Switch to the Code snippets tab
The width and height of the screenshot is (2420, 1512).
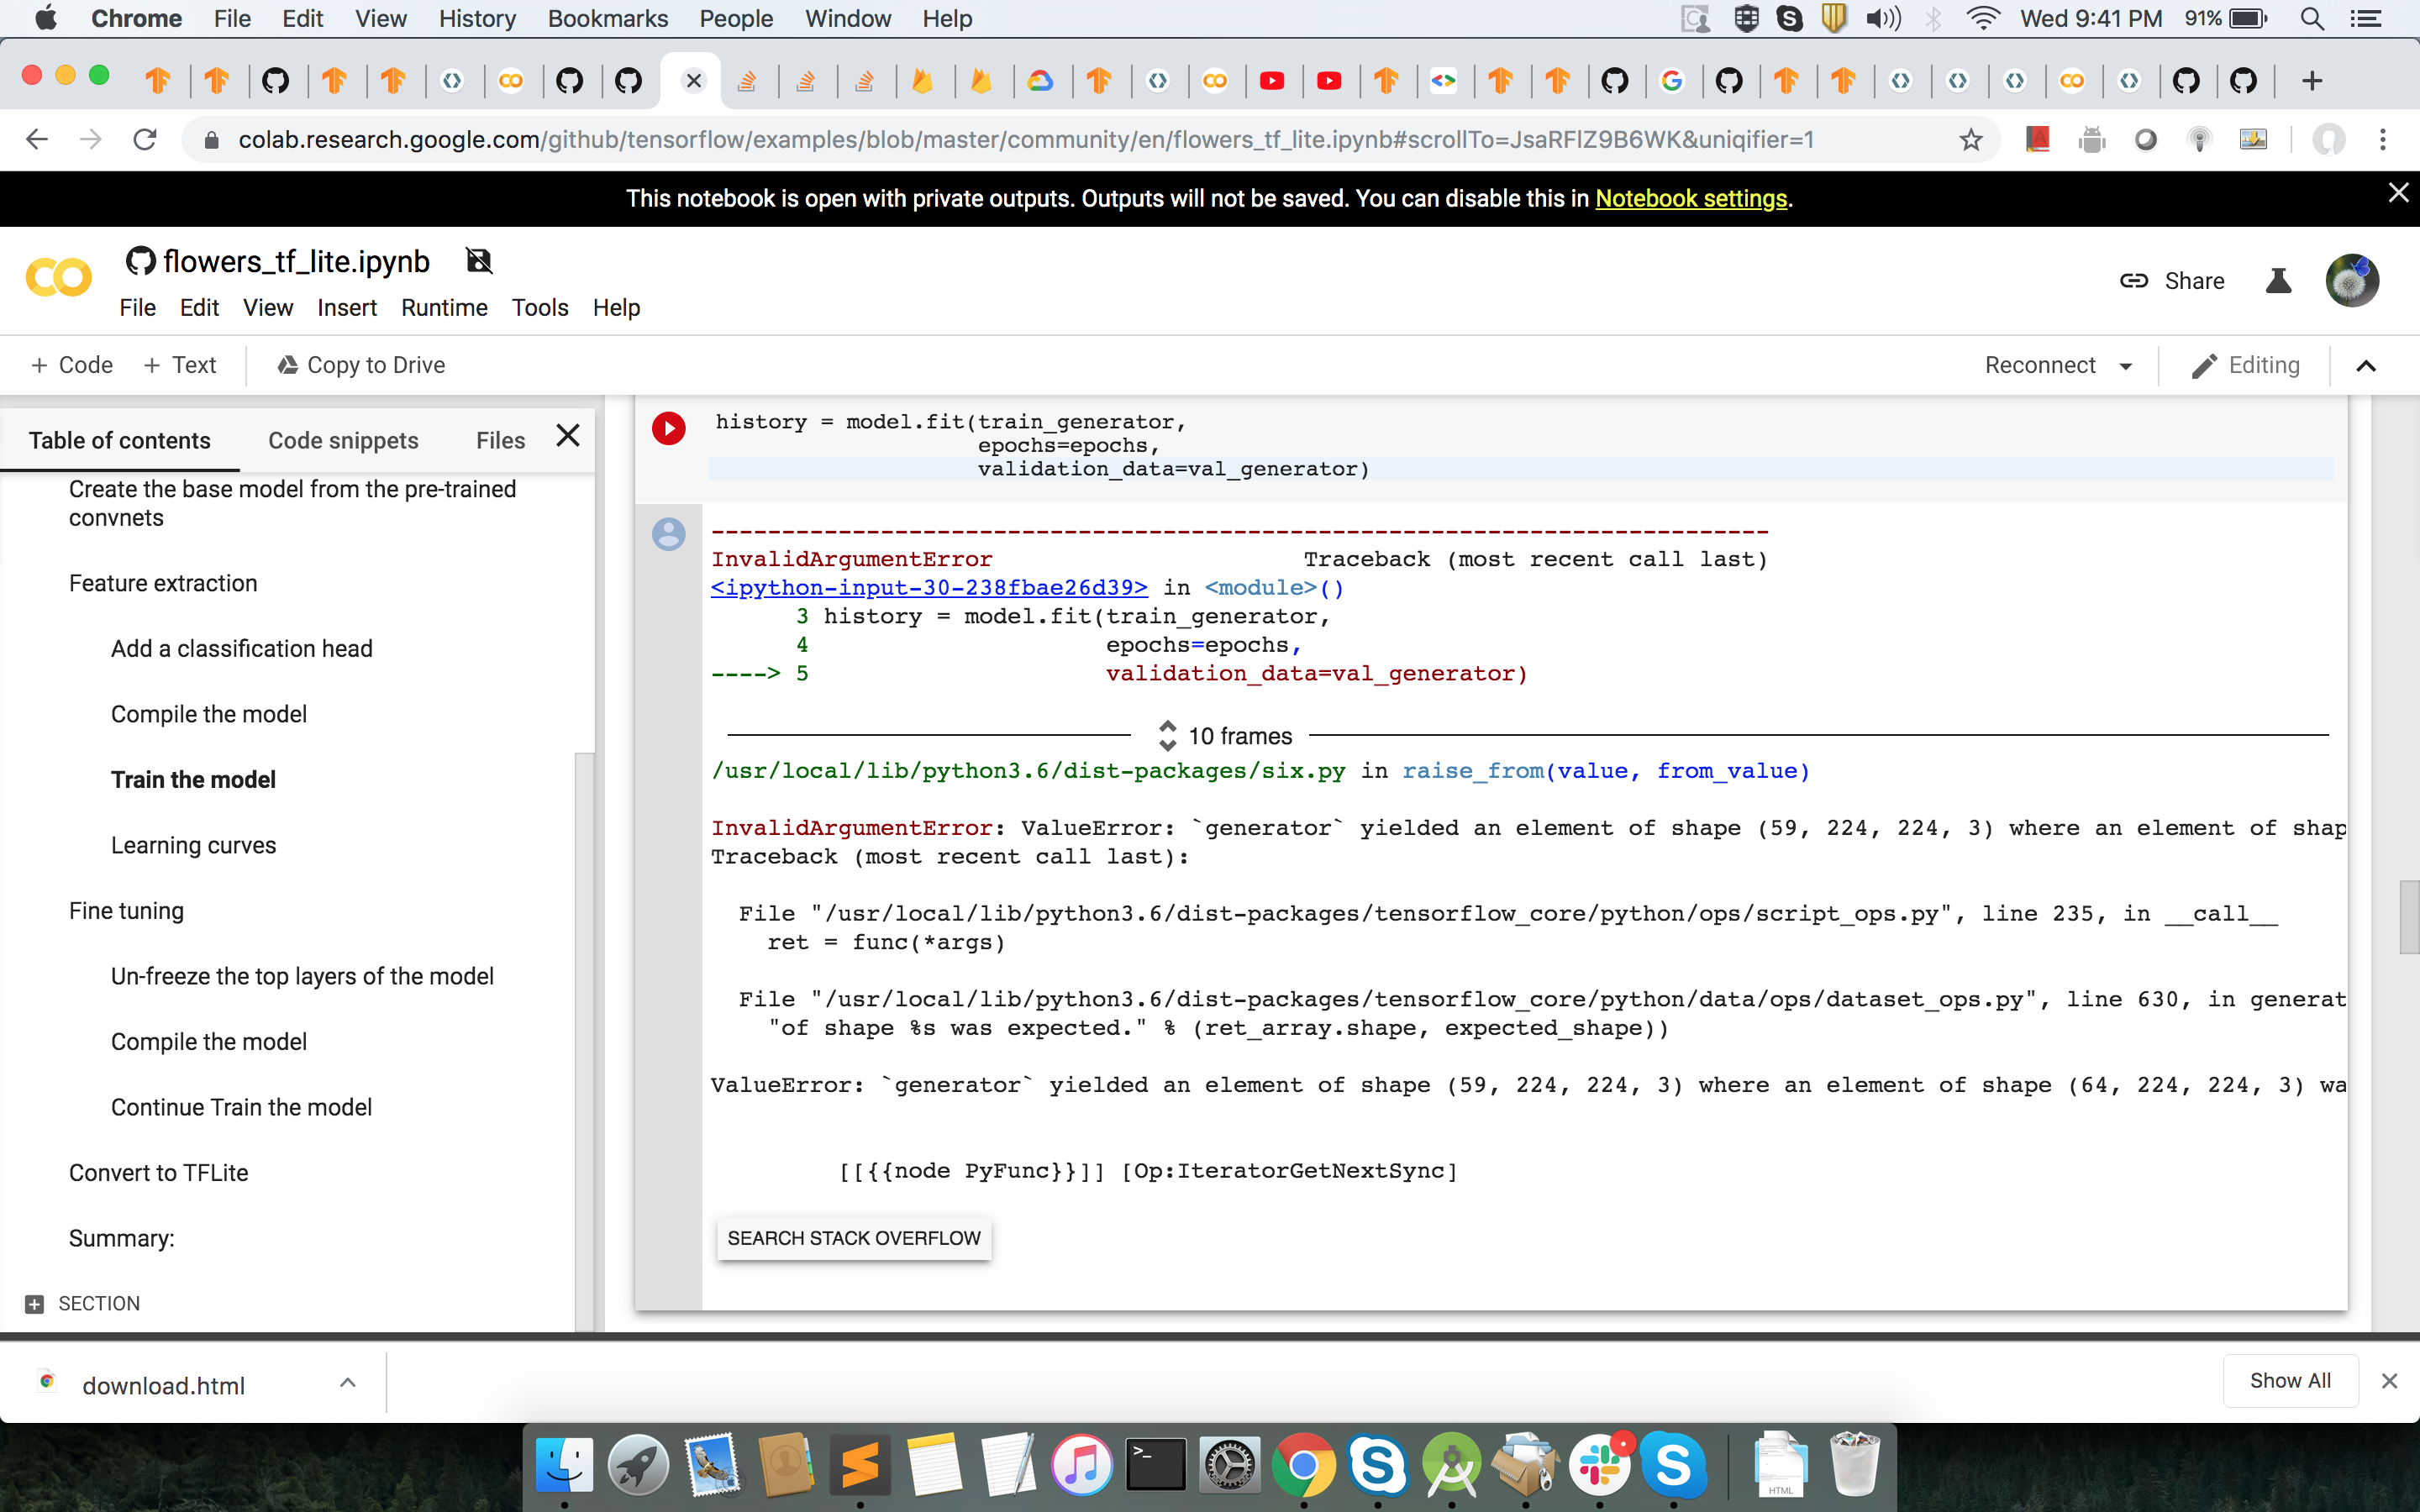click(342, 440)
